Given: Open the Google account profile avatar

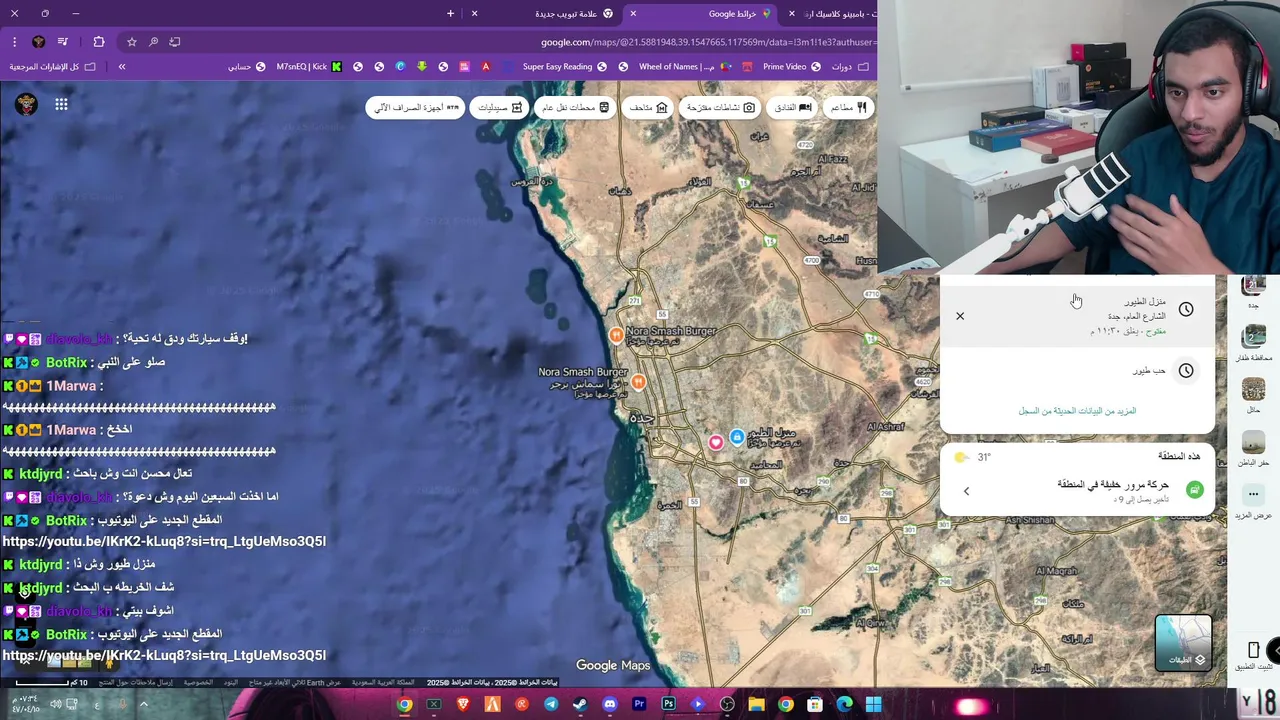Looking at the screenshot, I should click(26, 104).
